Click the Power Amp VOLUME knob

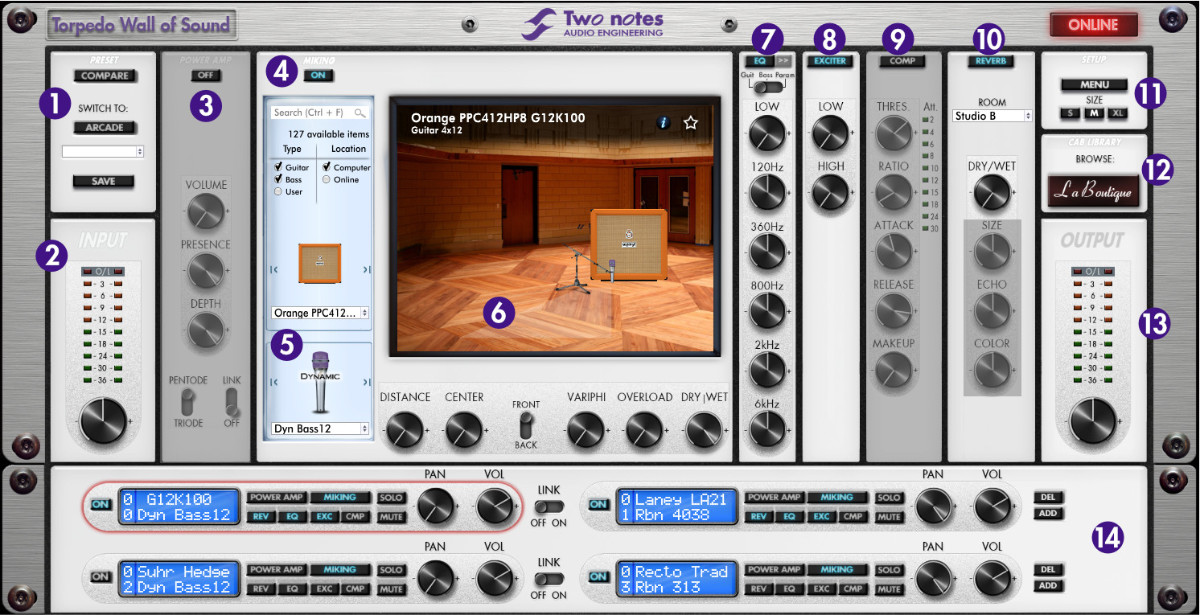pyautogui.click(x=205, y=210)
